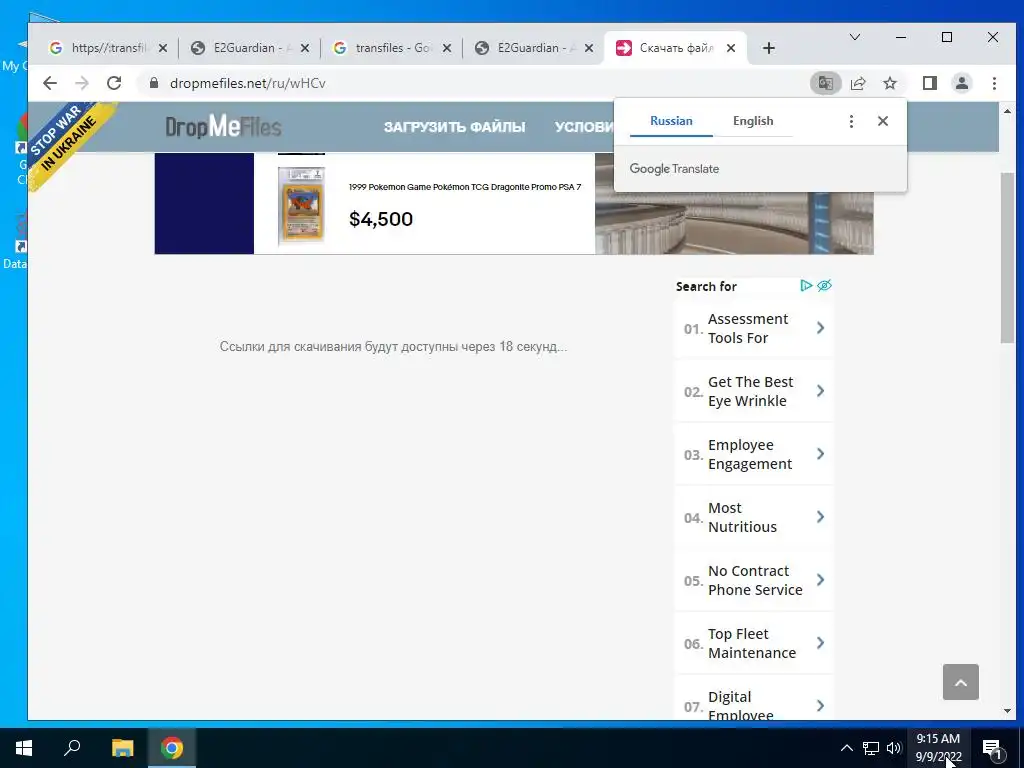Select English in translate popup
The image size is (1024, 768).
[752, 121]
